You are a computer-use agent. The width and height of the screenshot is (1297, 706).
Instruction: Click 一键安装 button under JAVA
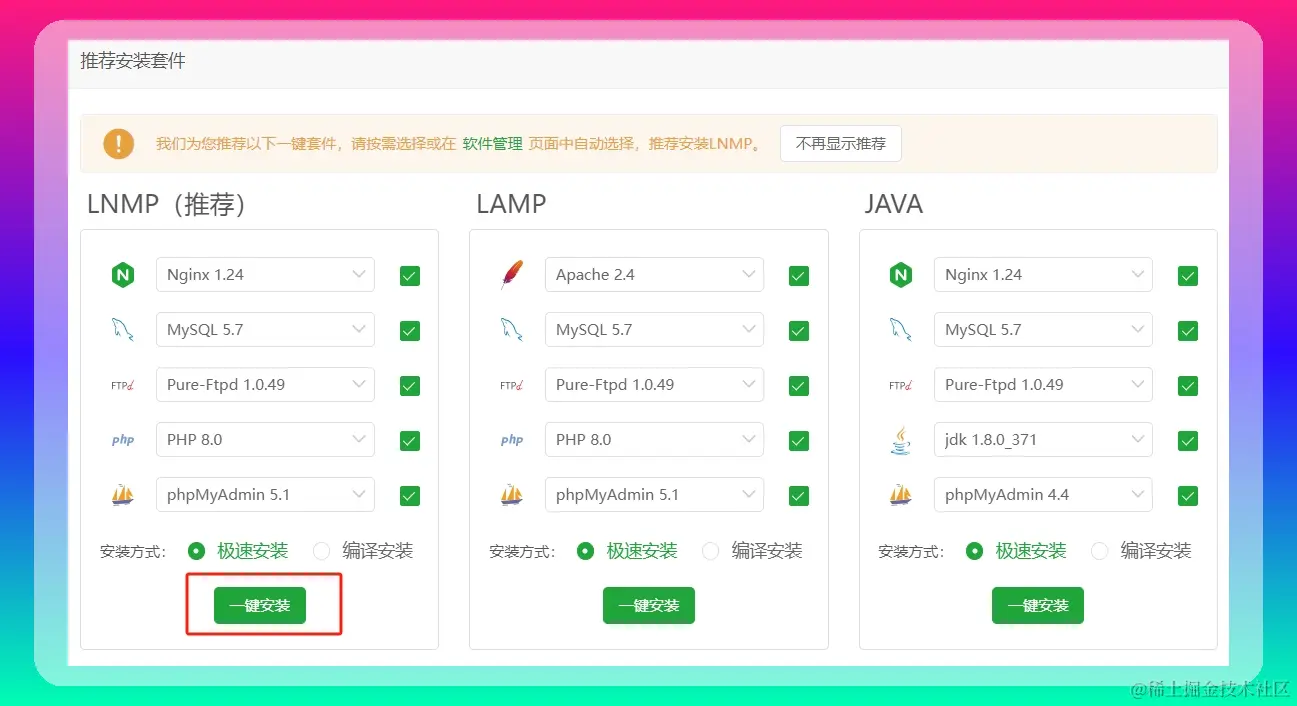coord(1038,605)
